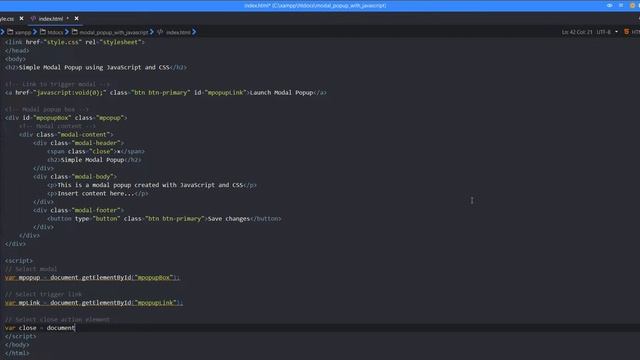Click the 'modal-content' class value
640x360 pixels.
point(84,135)
